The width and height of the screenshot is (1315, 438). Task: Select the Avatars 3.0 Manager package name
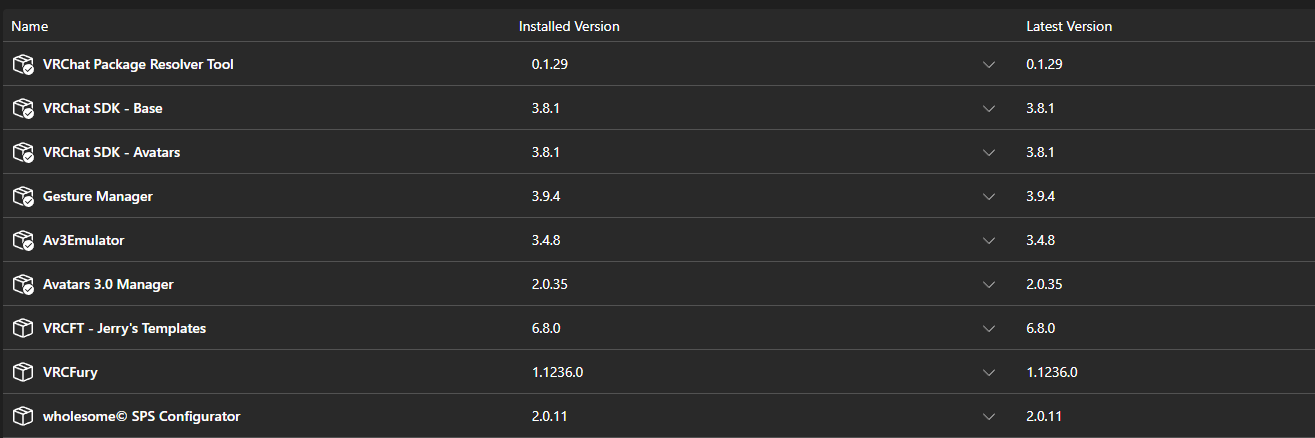(108, 284)
